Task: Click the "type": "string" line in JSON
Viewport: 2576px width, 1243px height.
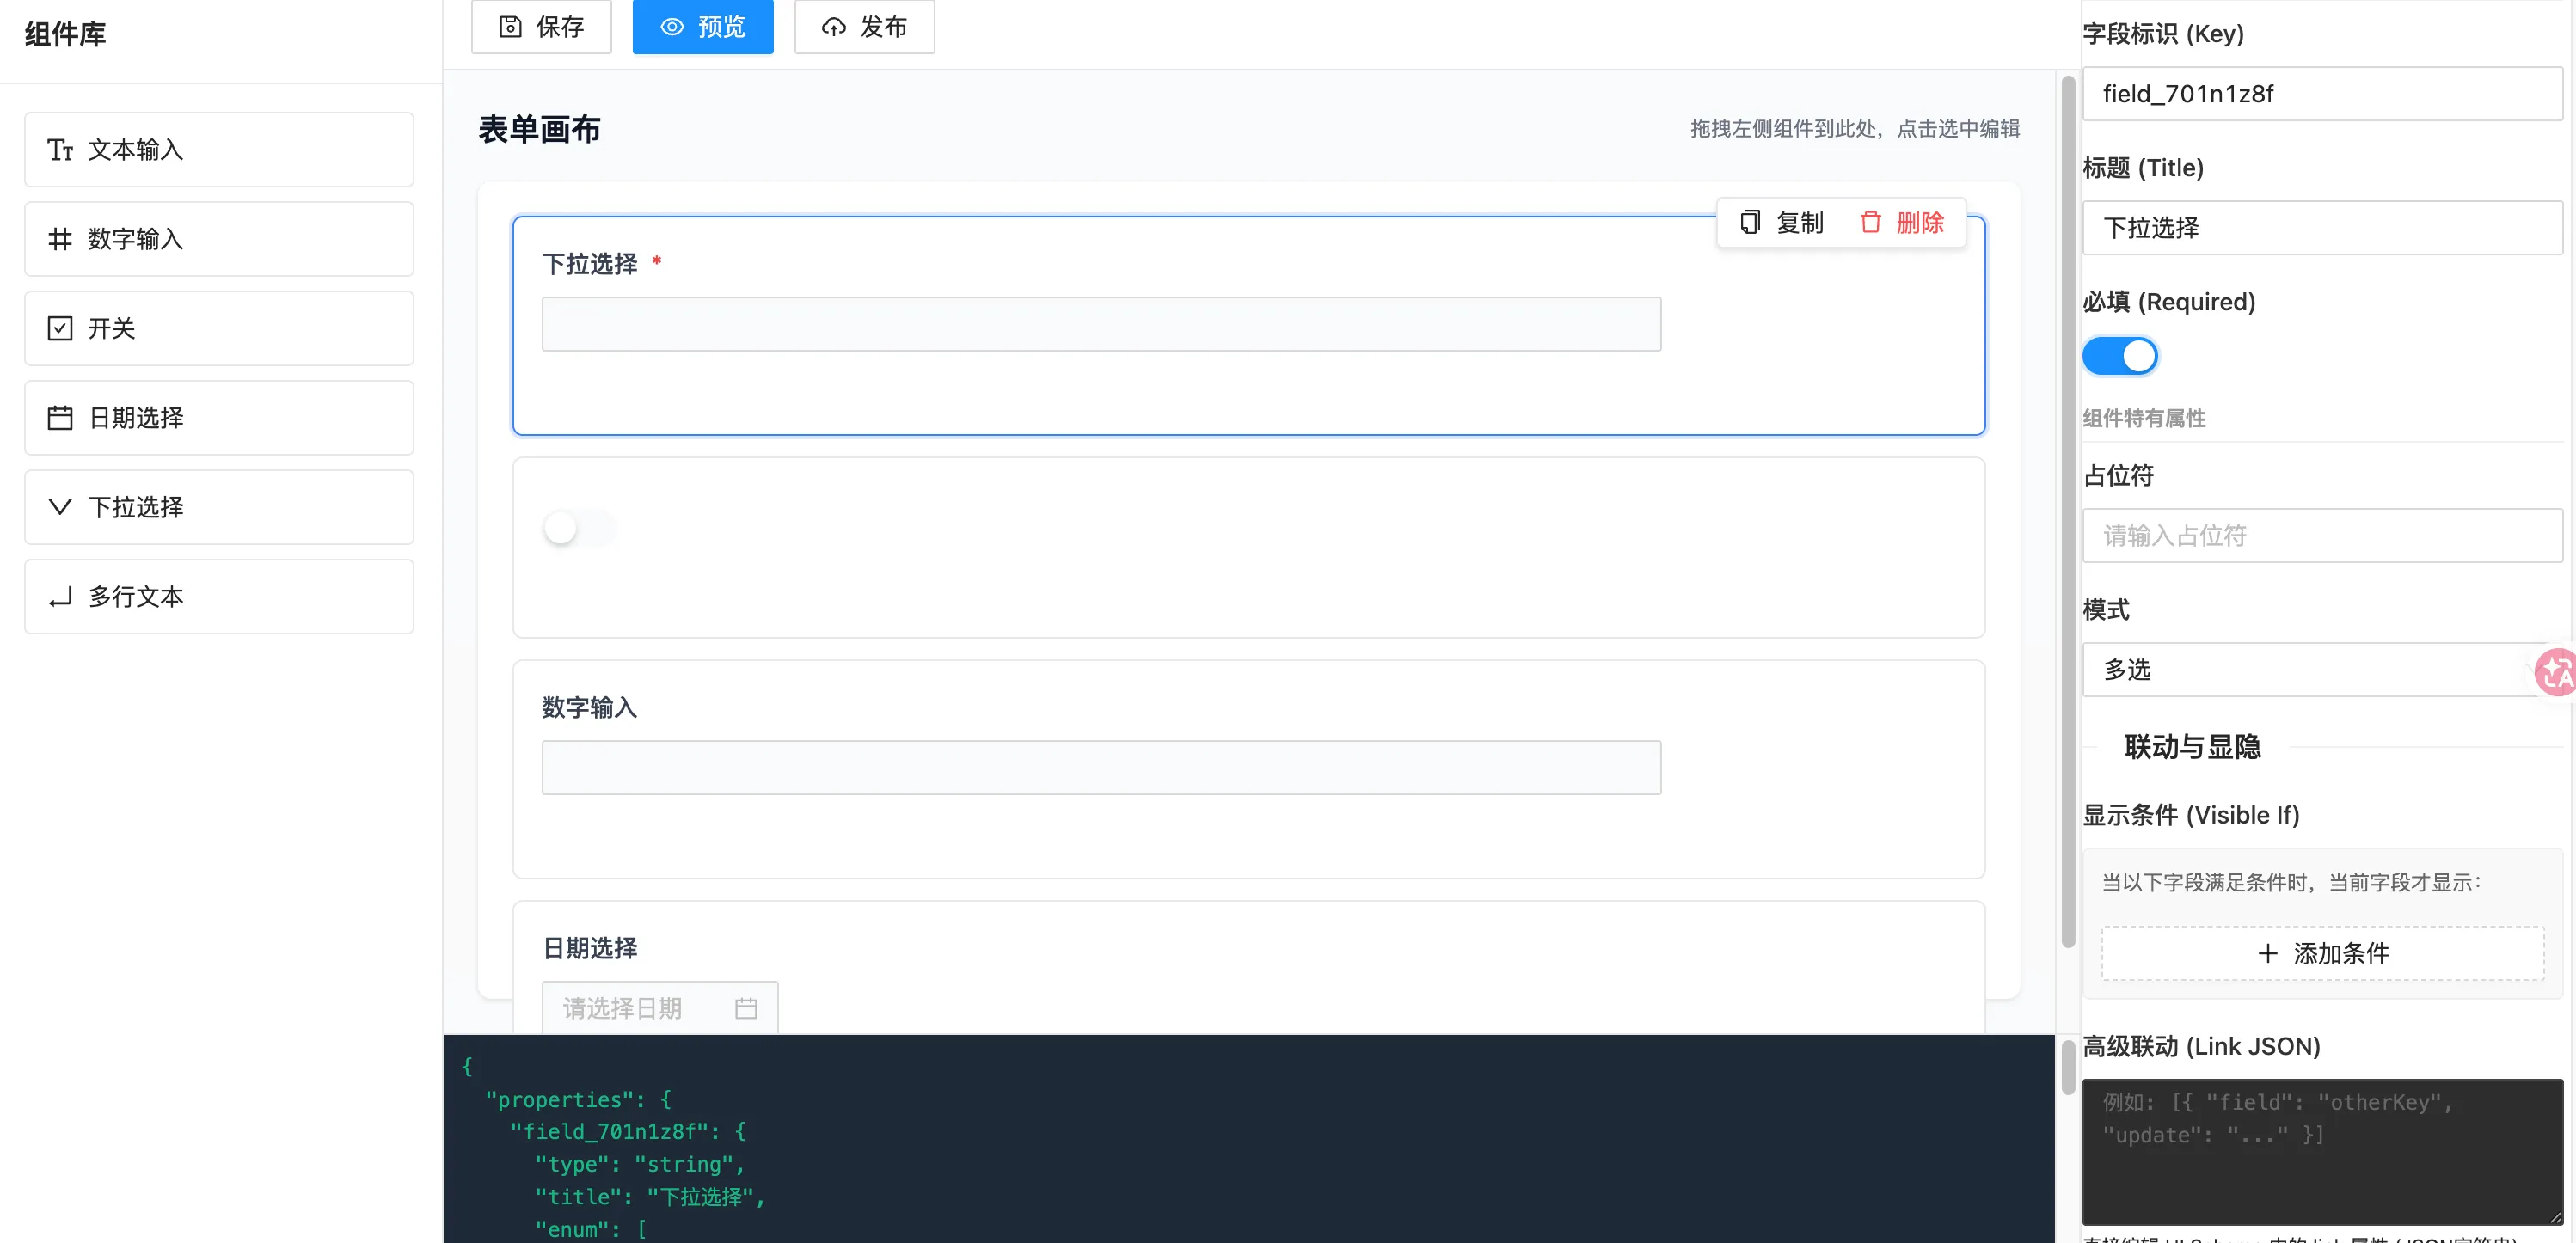Action: [640, 1164]
